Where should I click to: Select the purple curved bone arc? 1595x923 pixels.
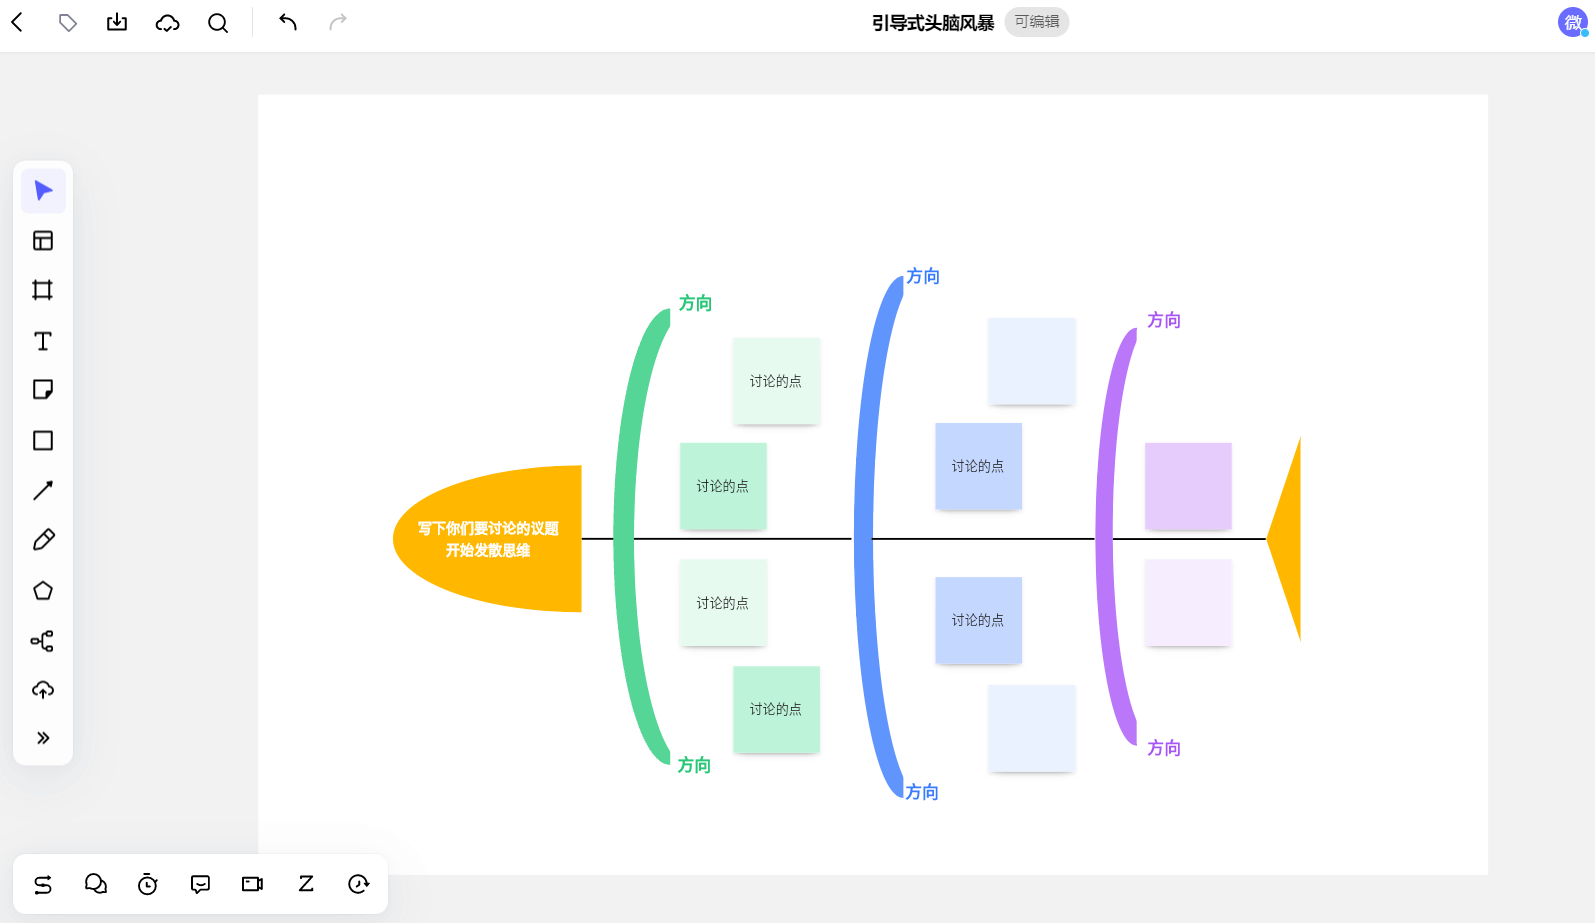pos(1105,539)
